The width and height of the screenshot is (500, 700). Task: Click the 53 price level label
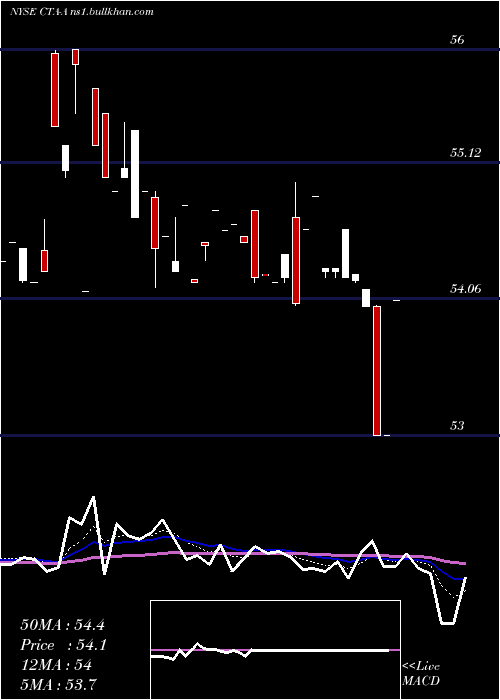click(x=457, y=425)
